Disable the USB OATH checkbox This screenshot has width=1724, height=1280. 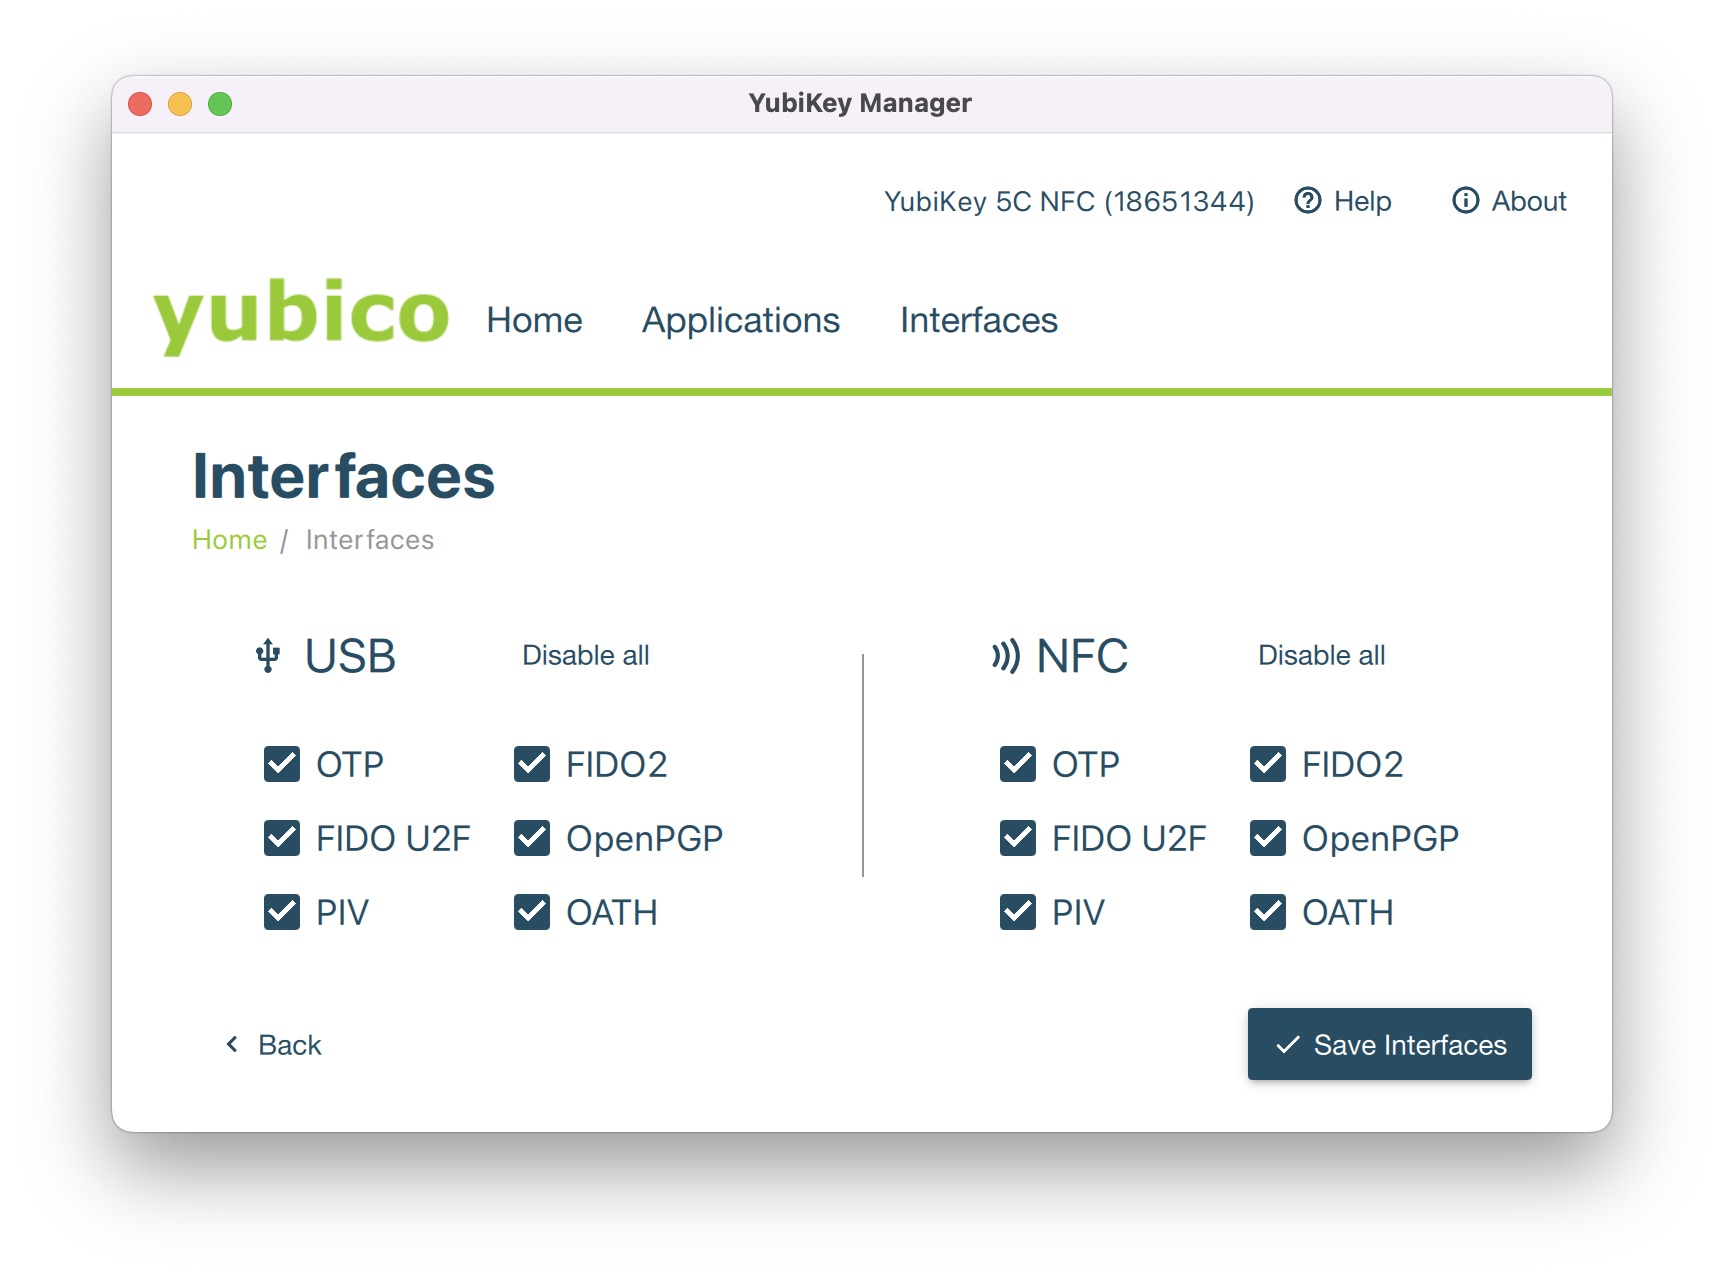click(x=532, y=912)
